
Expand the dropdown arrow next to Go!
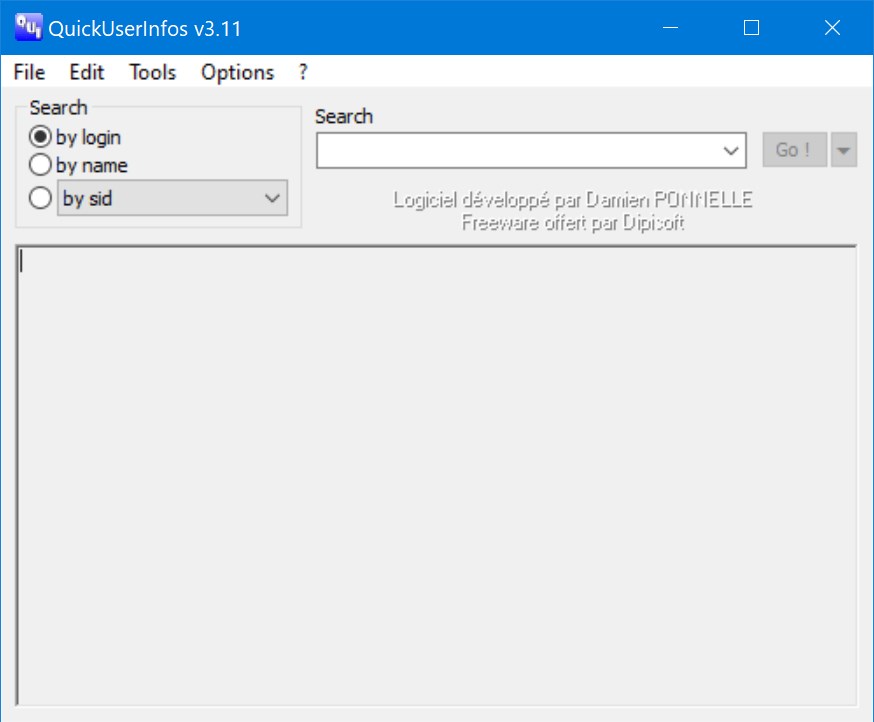point(843,149)
